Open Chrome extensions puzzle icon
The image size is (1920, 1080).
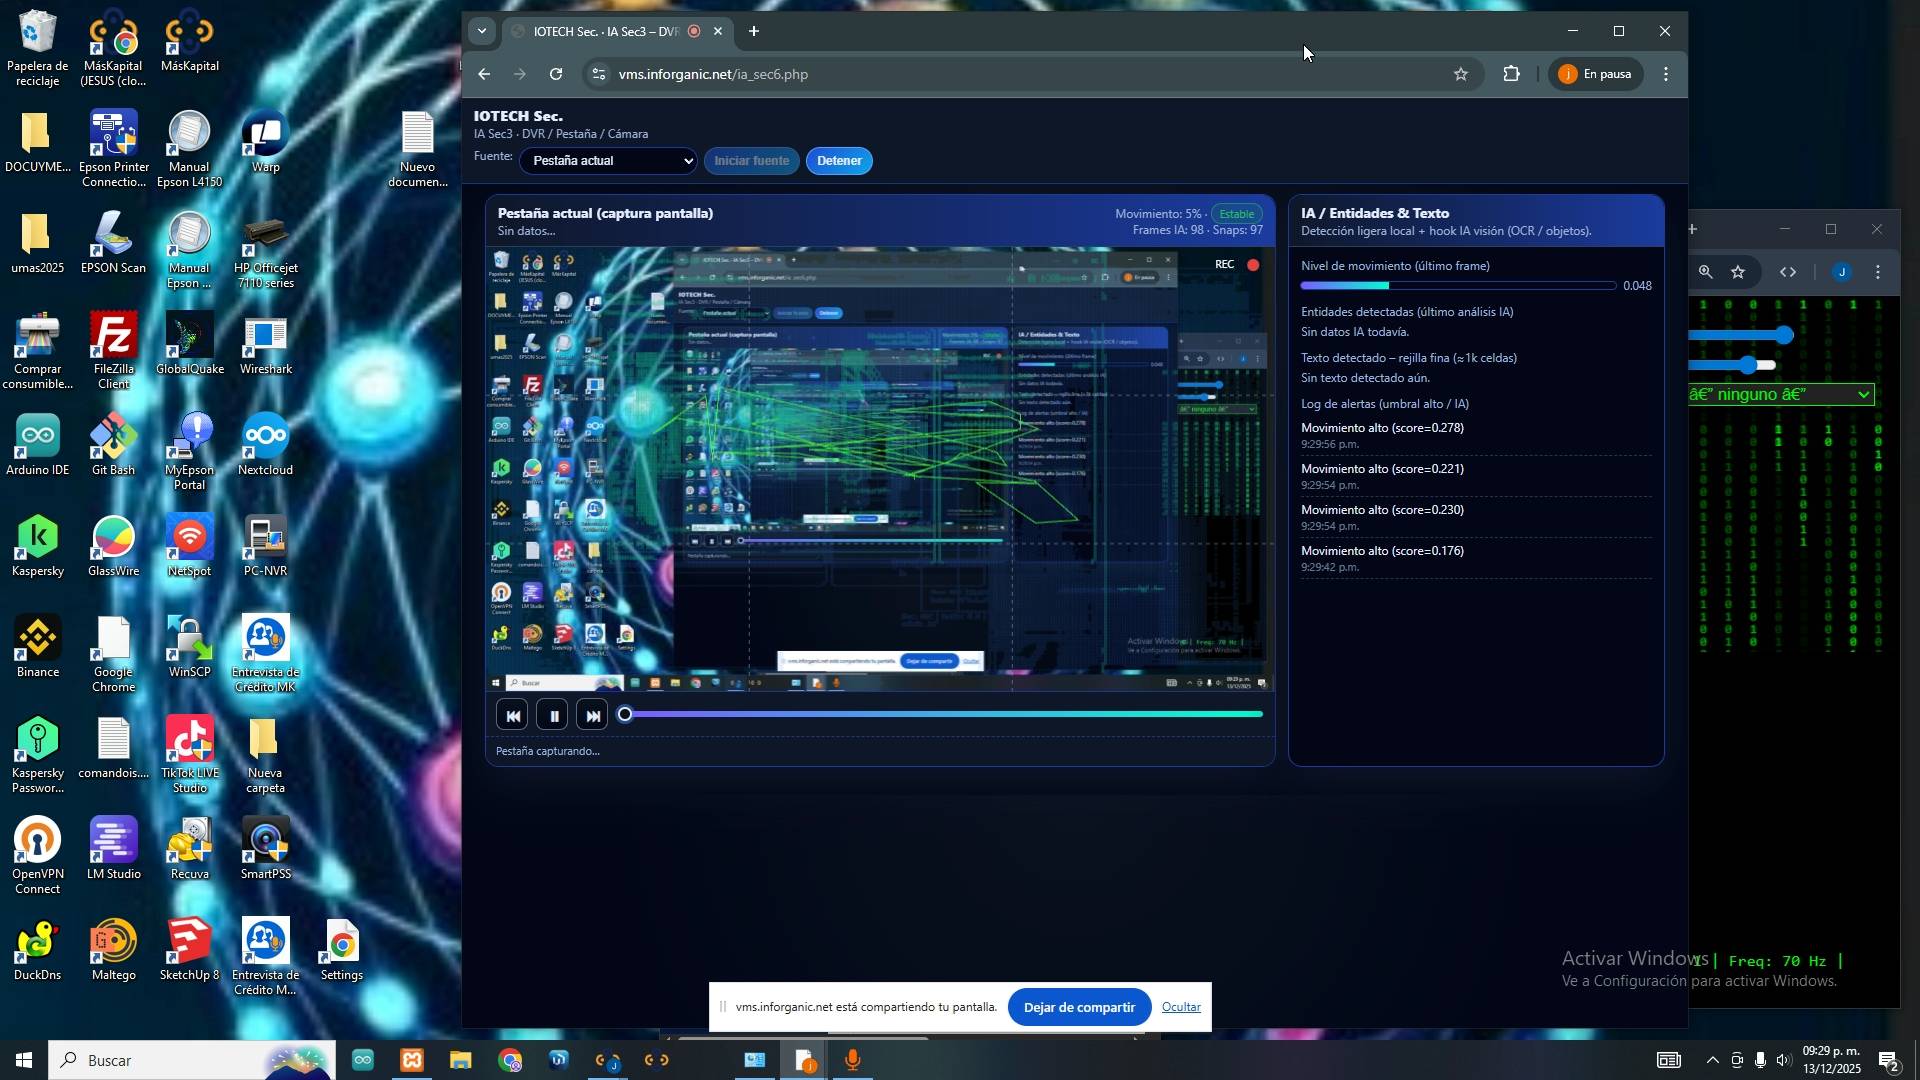tap(1511, 74)
